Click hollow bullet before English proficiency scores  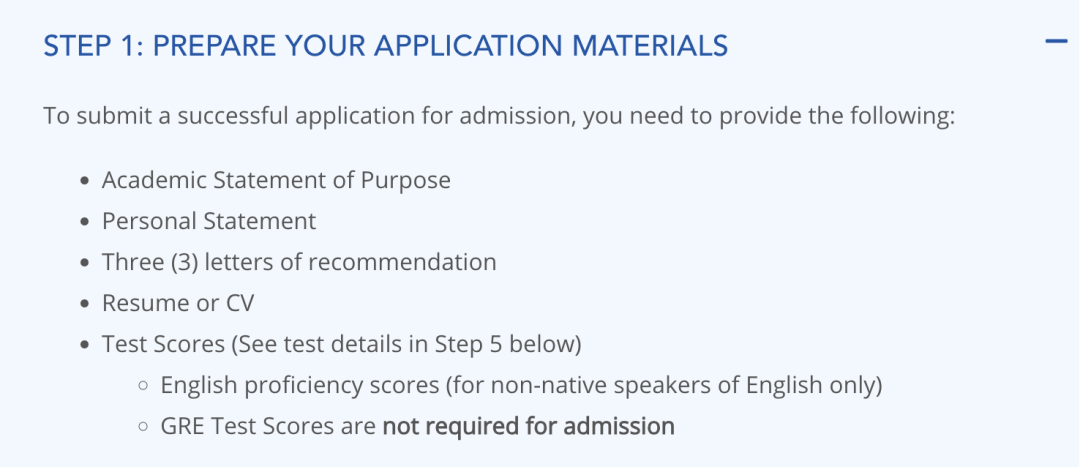coord(143,386)
